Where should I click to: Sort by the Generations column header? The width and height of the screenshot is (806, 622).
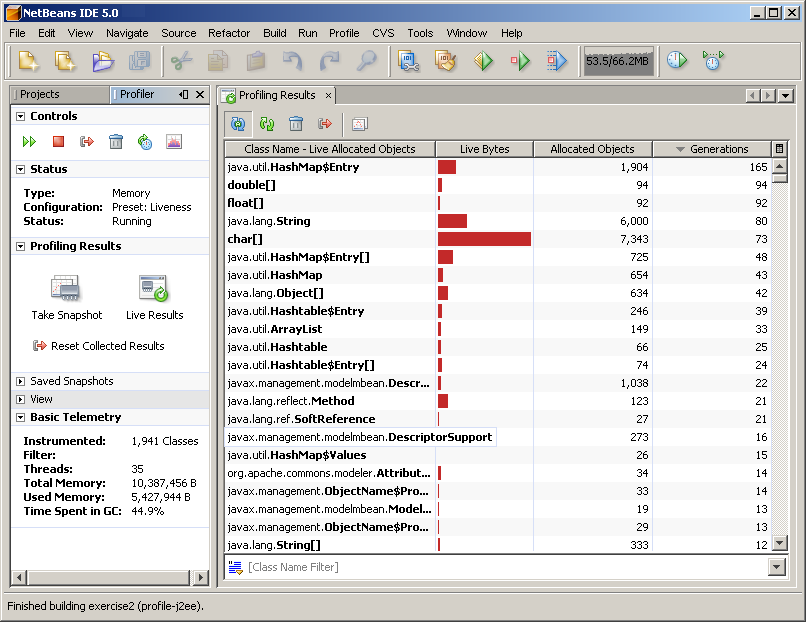coord(712,149)
